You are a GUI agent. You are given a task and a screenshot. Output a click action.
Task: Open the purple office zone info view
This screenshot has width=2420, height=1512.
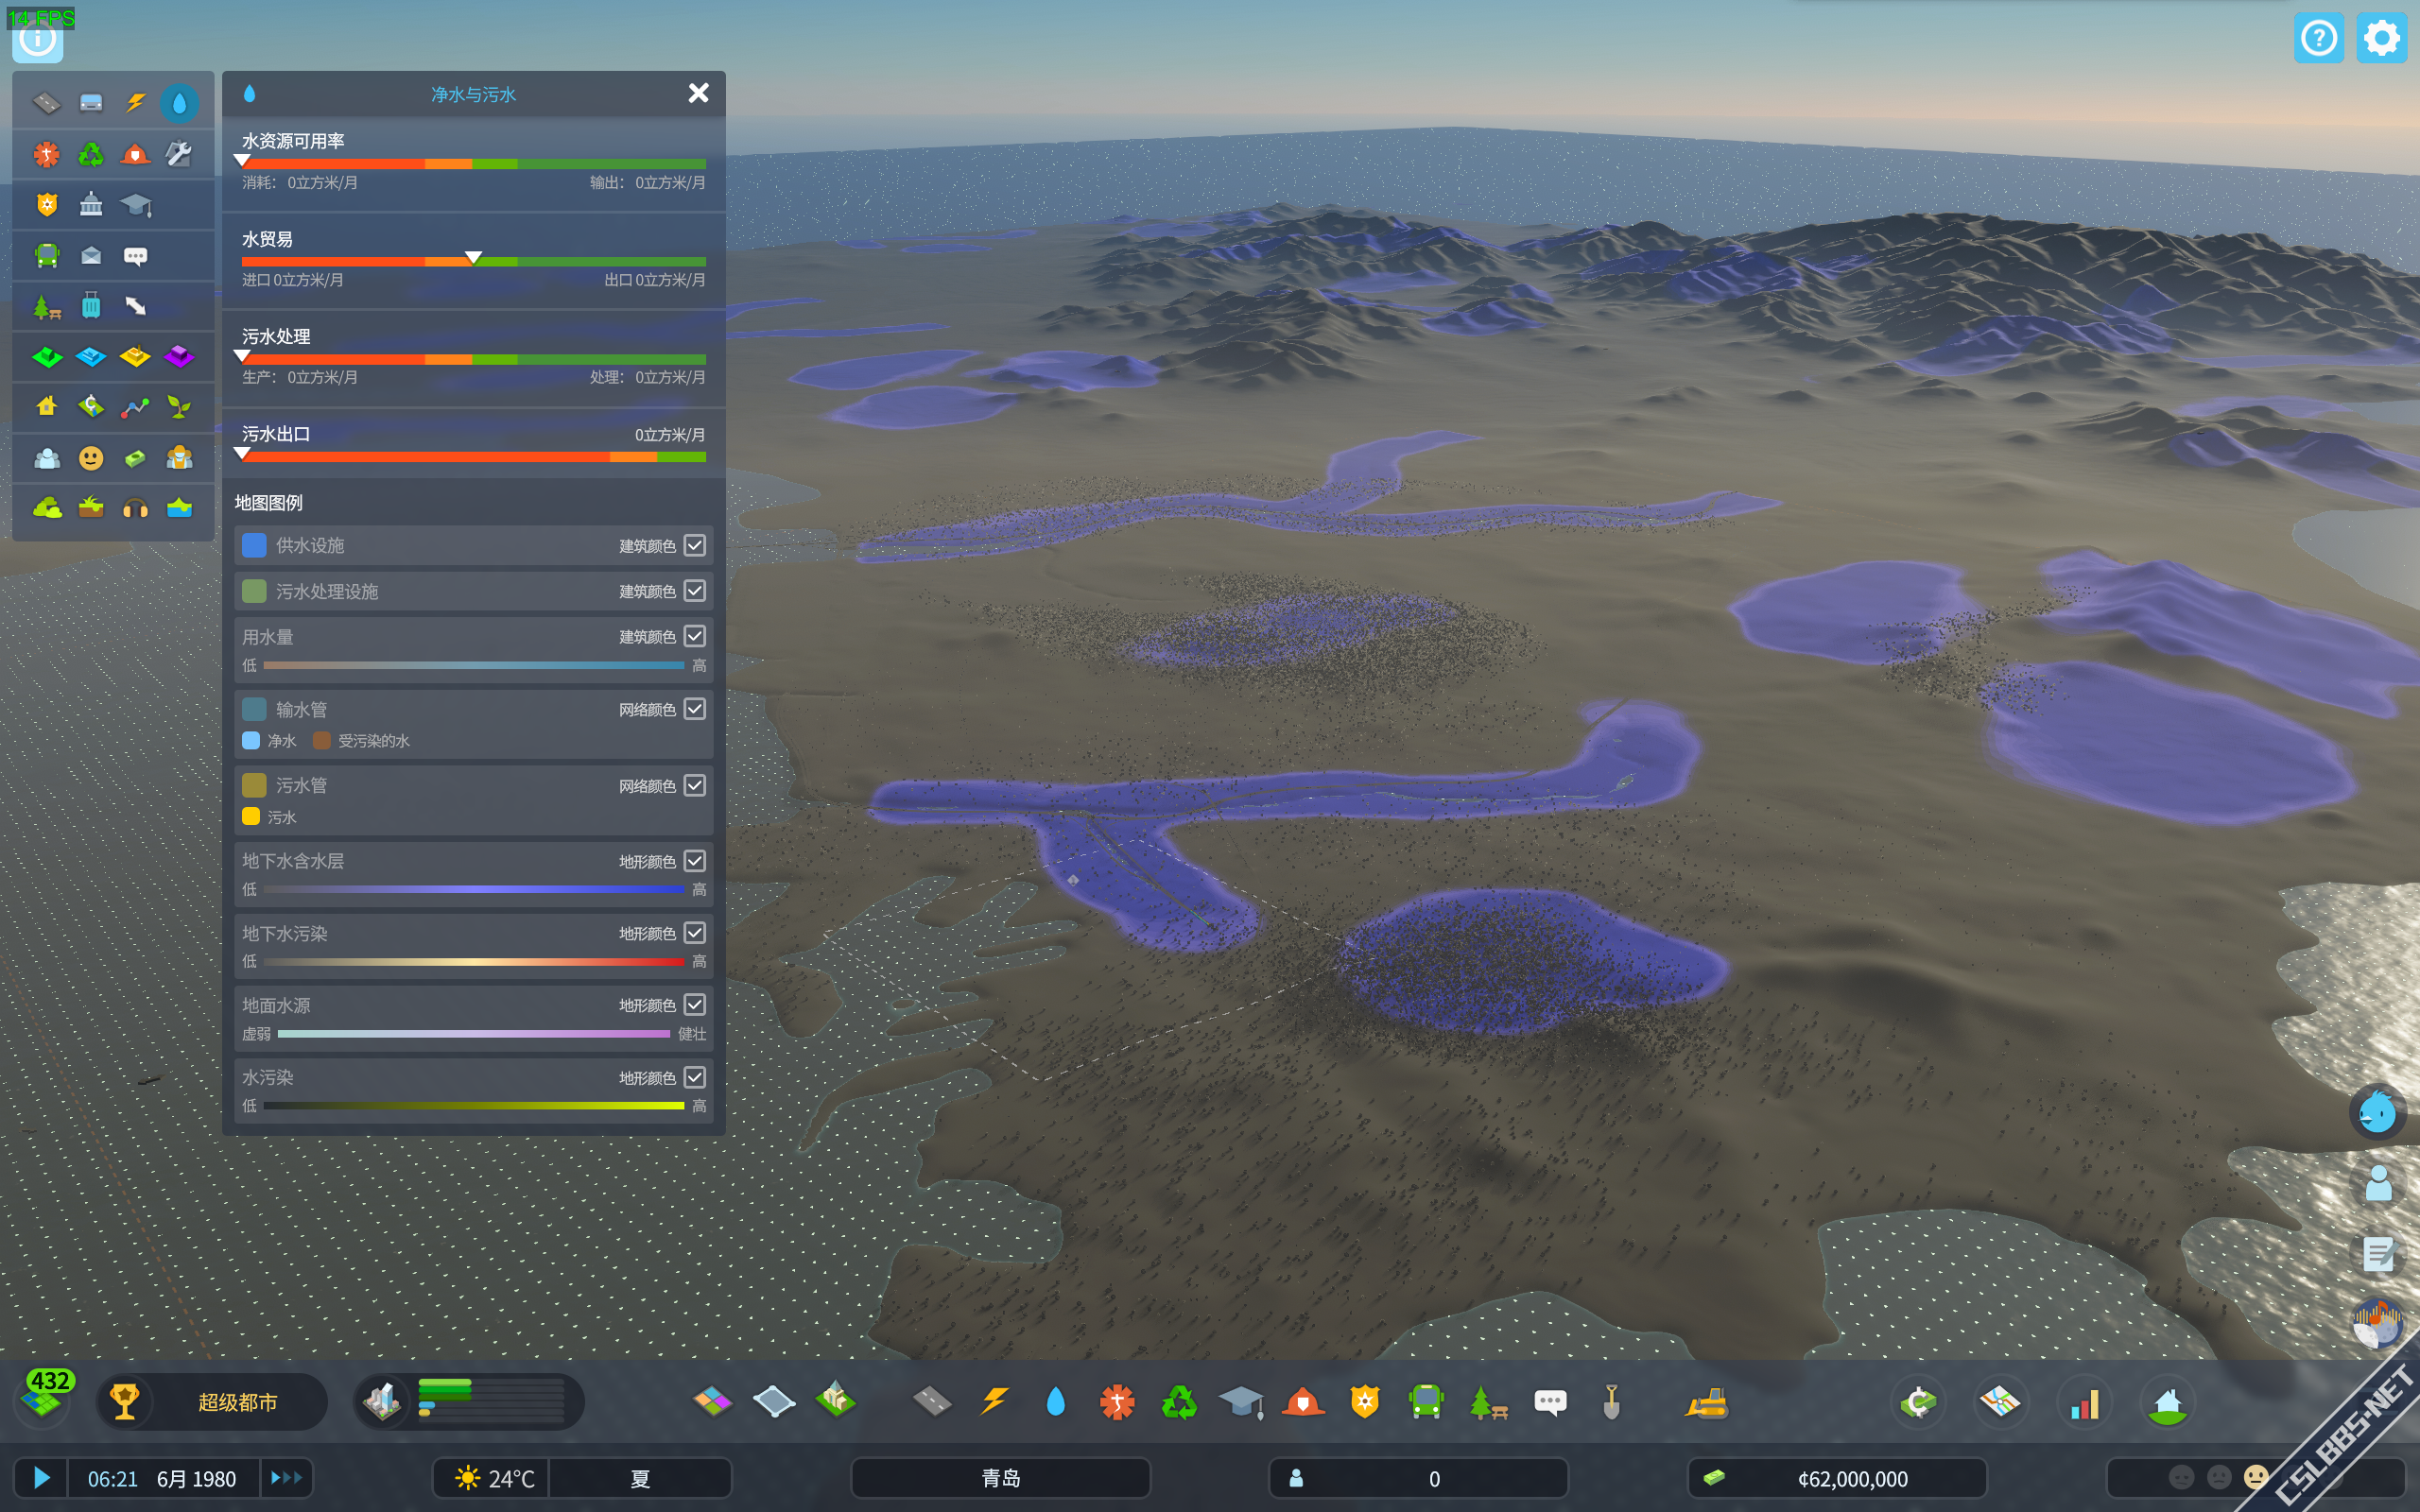point(179,357)
